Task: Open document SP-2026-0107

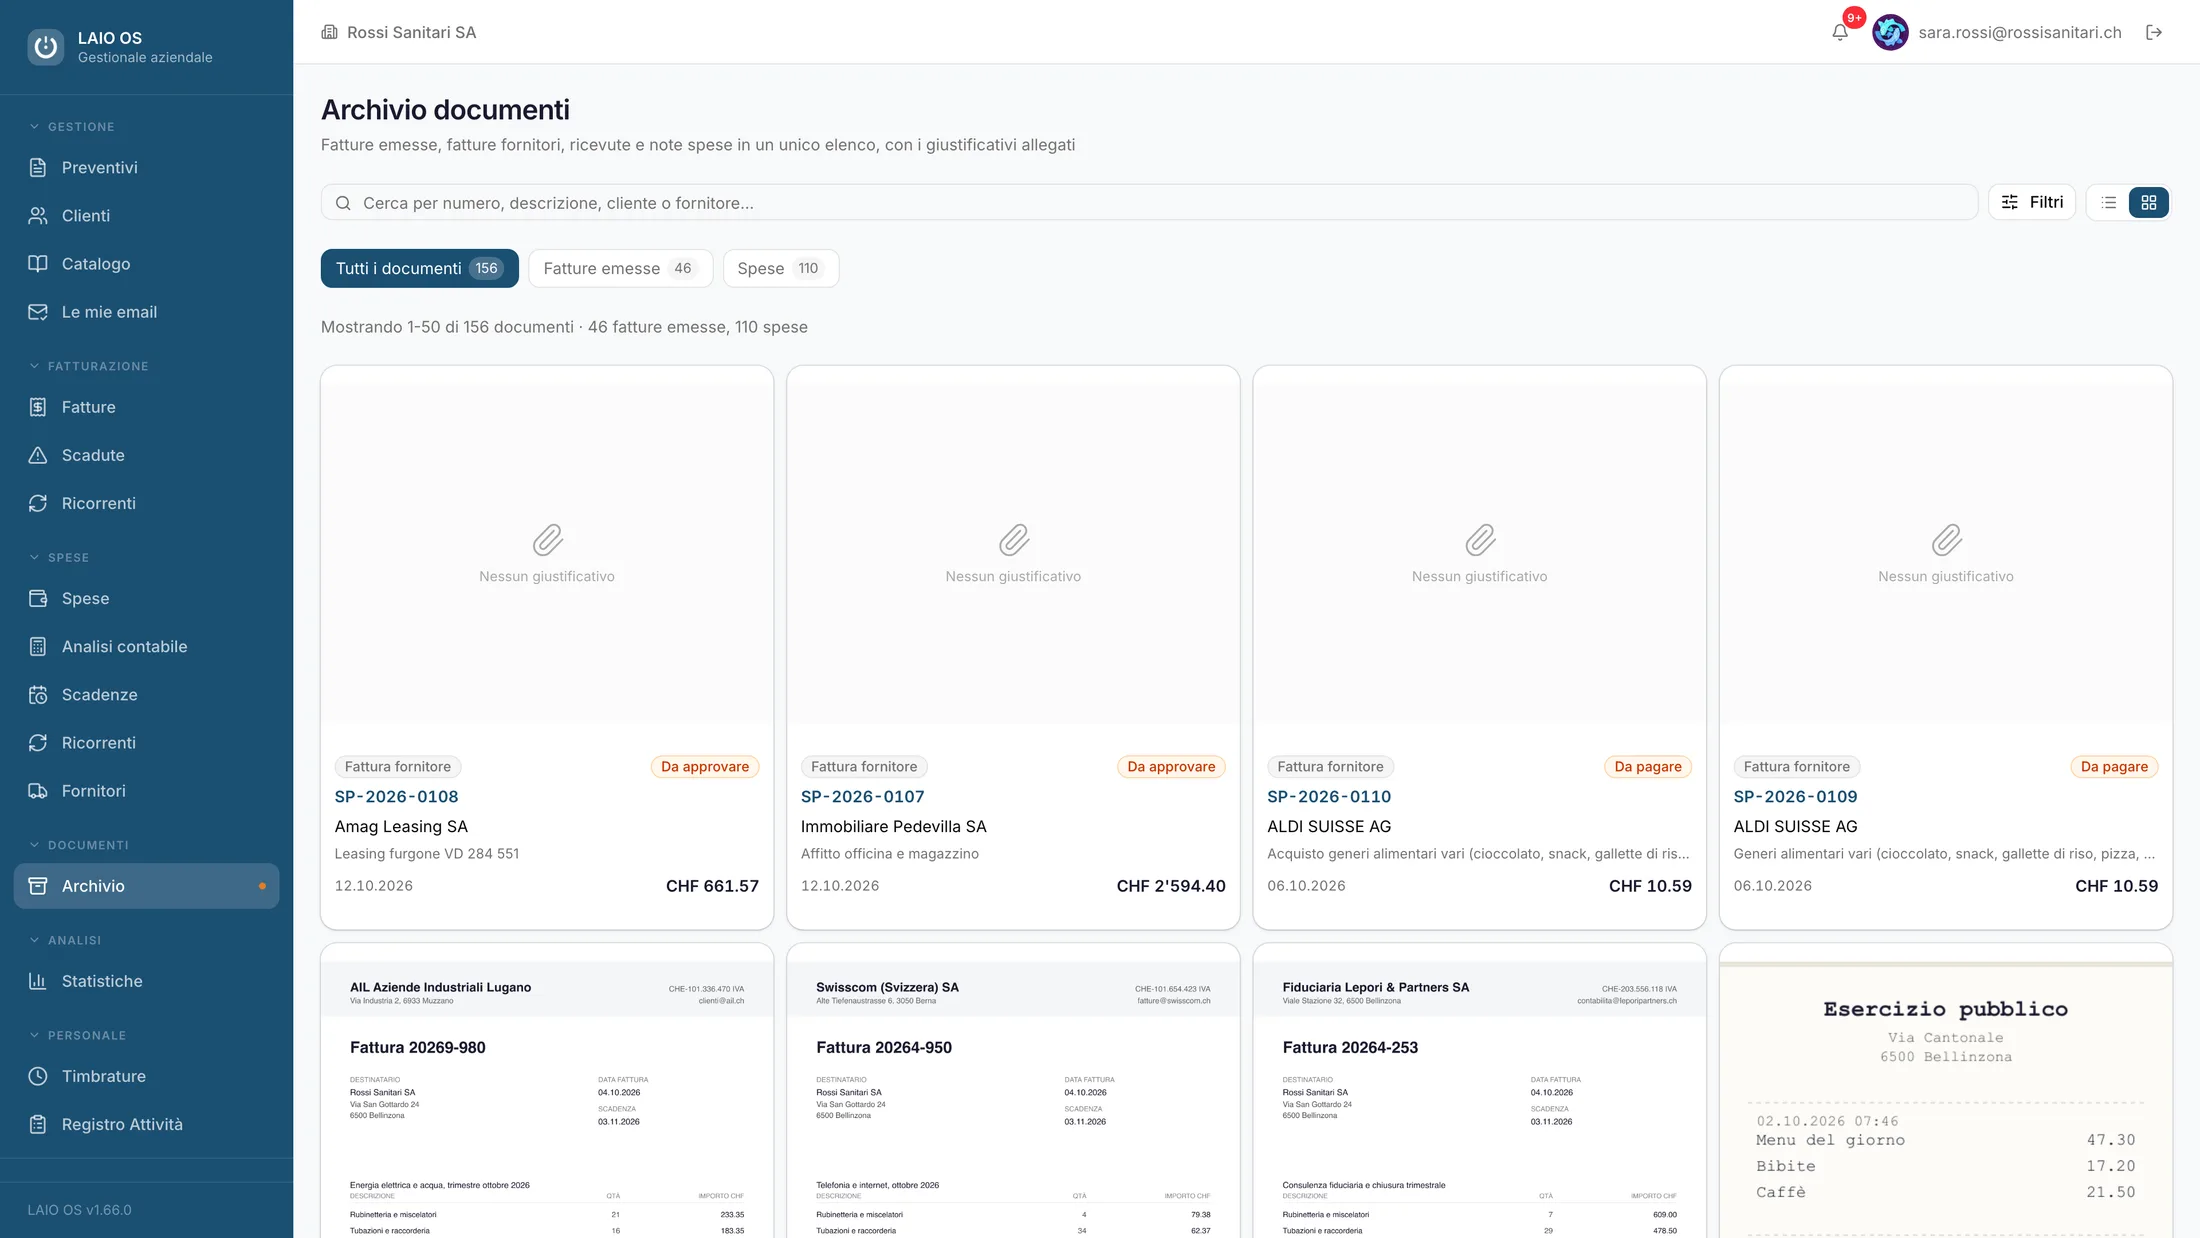Action: tap(862, 796)
